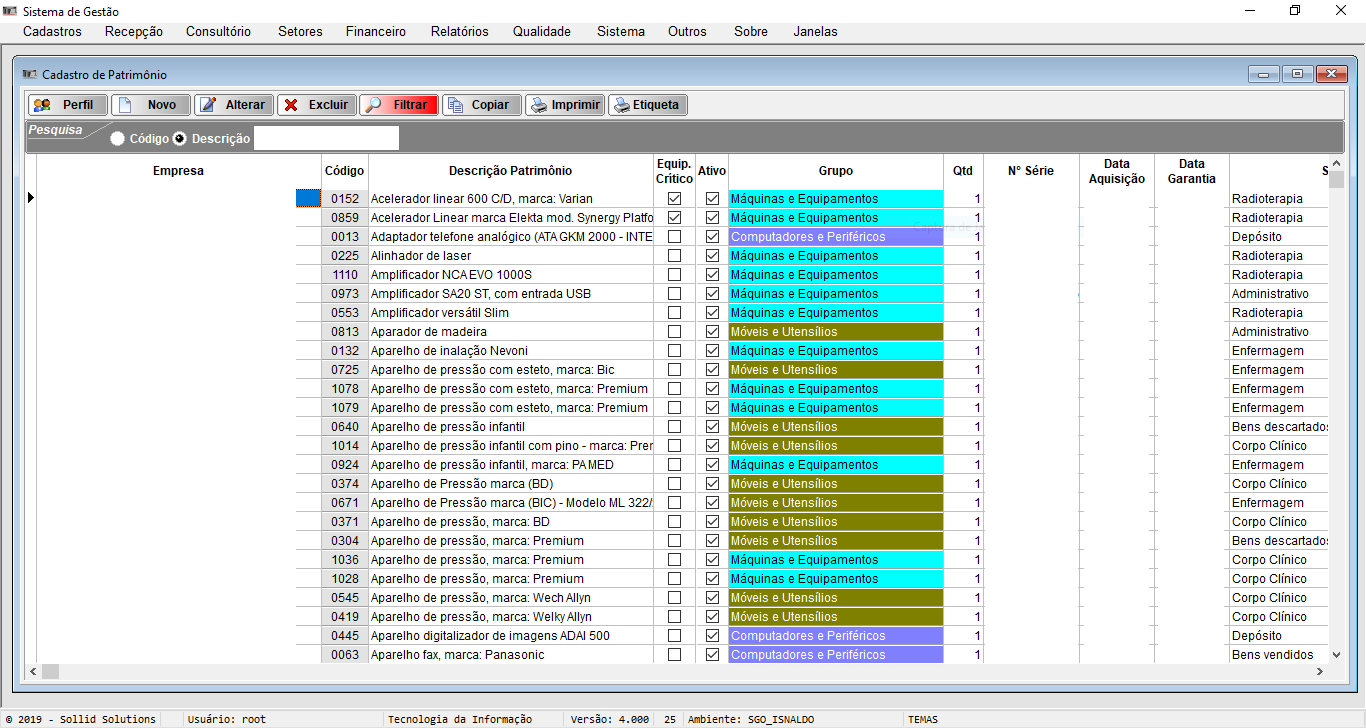
Task: Click the Etiqueta button
Action: click(648, 105)
